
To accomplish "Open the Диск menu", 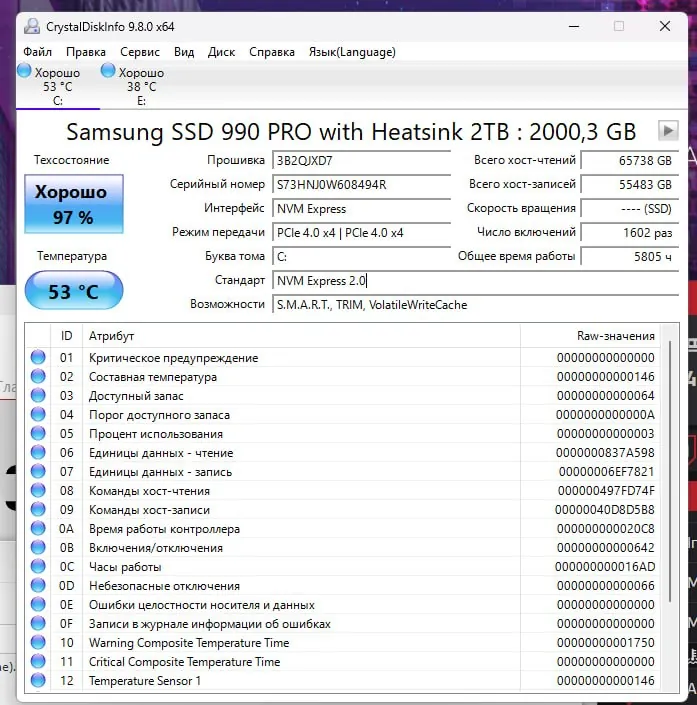I will (x=221, y=52).
